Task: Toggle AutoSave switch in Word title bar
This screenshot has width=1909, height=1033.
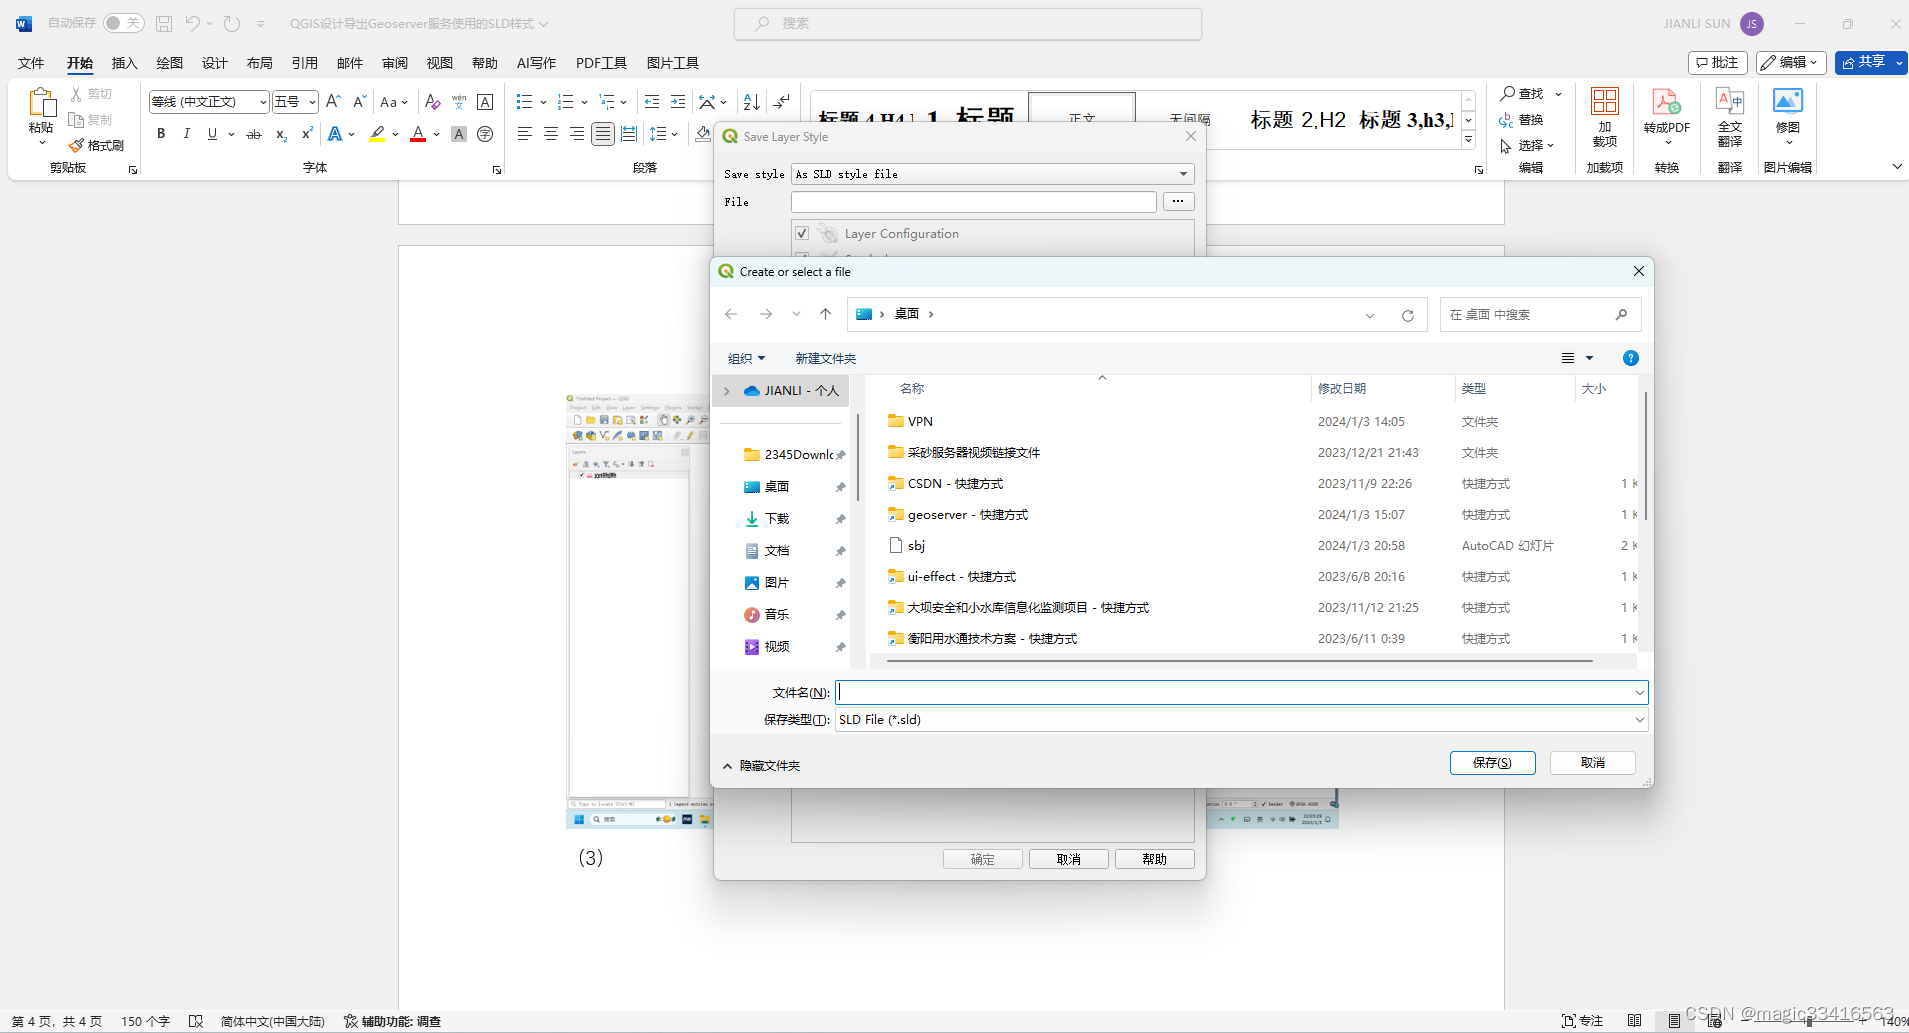Action: (124, 23)
